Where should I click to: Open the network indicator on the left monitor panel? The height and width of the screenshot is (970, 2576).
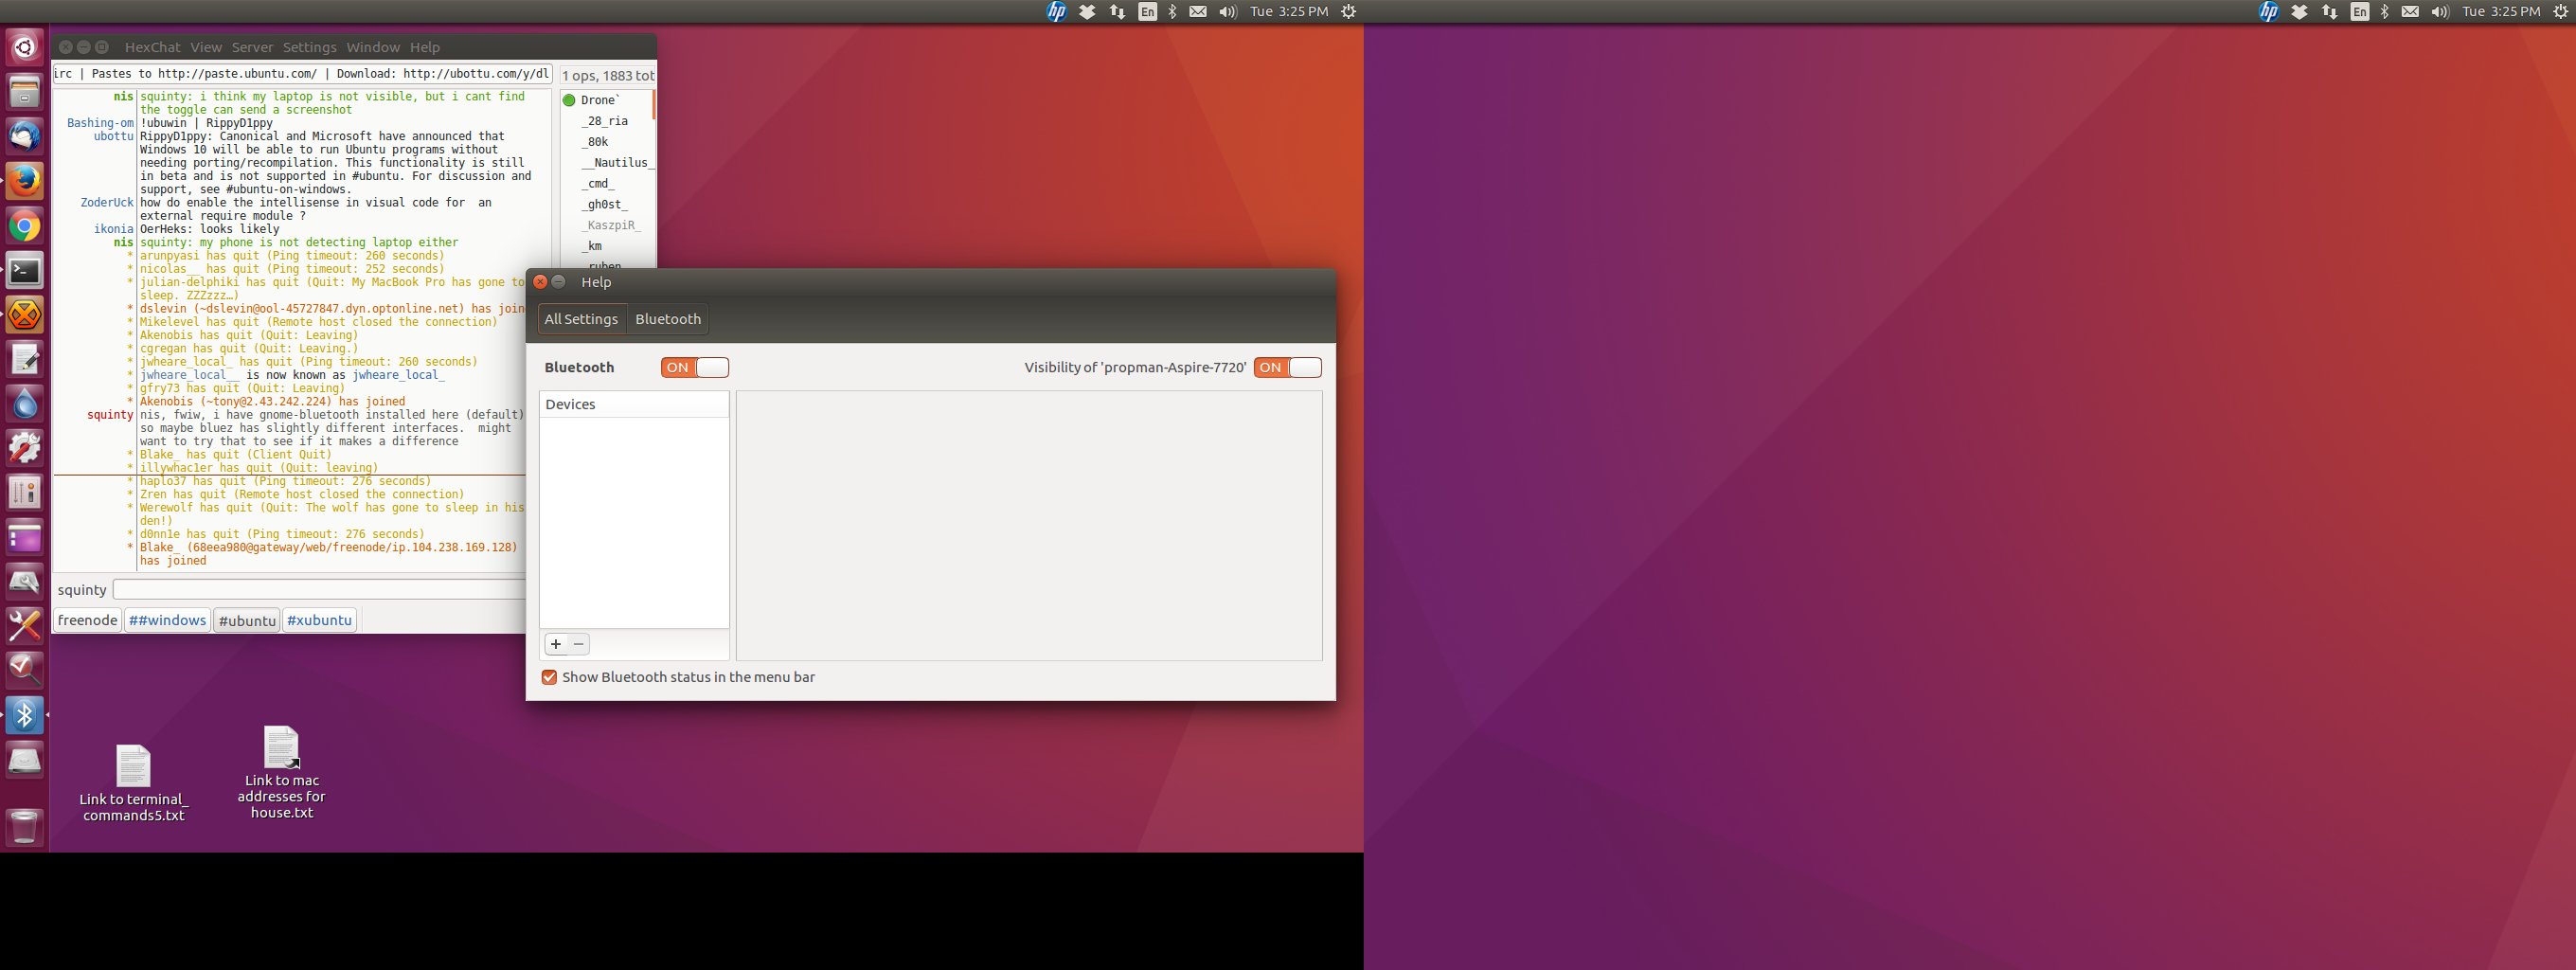click(1117, 11)
